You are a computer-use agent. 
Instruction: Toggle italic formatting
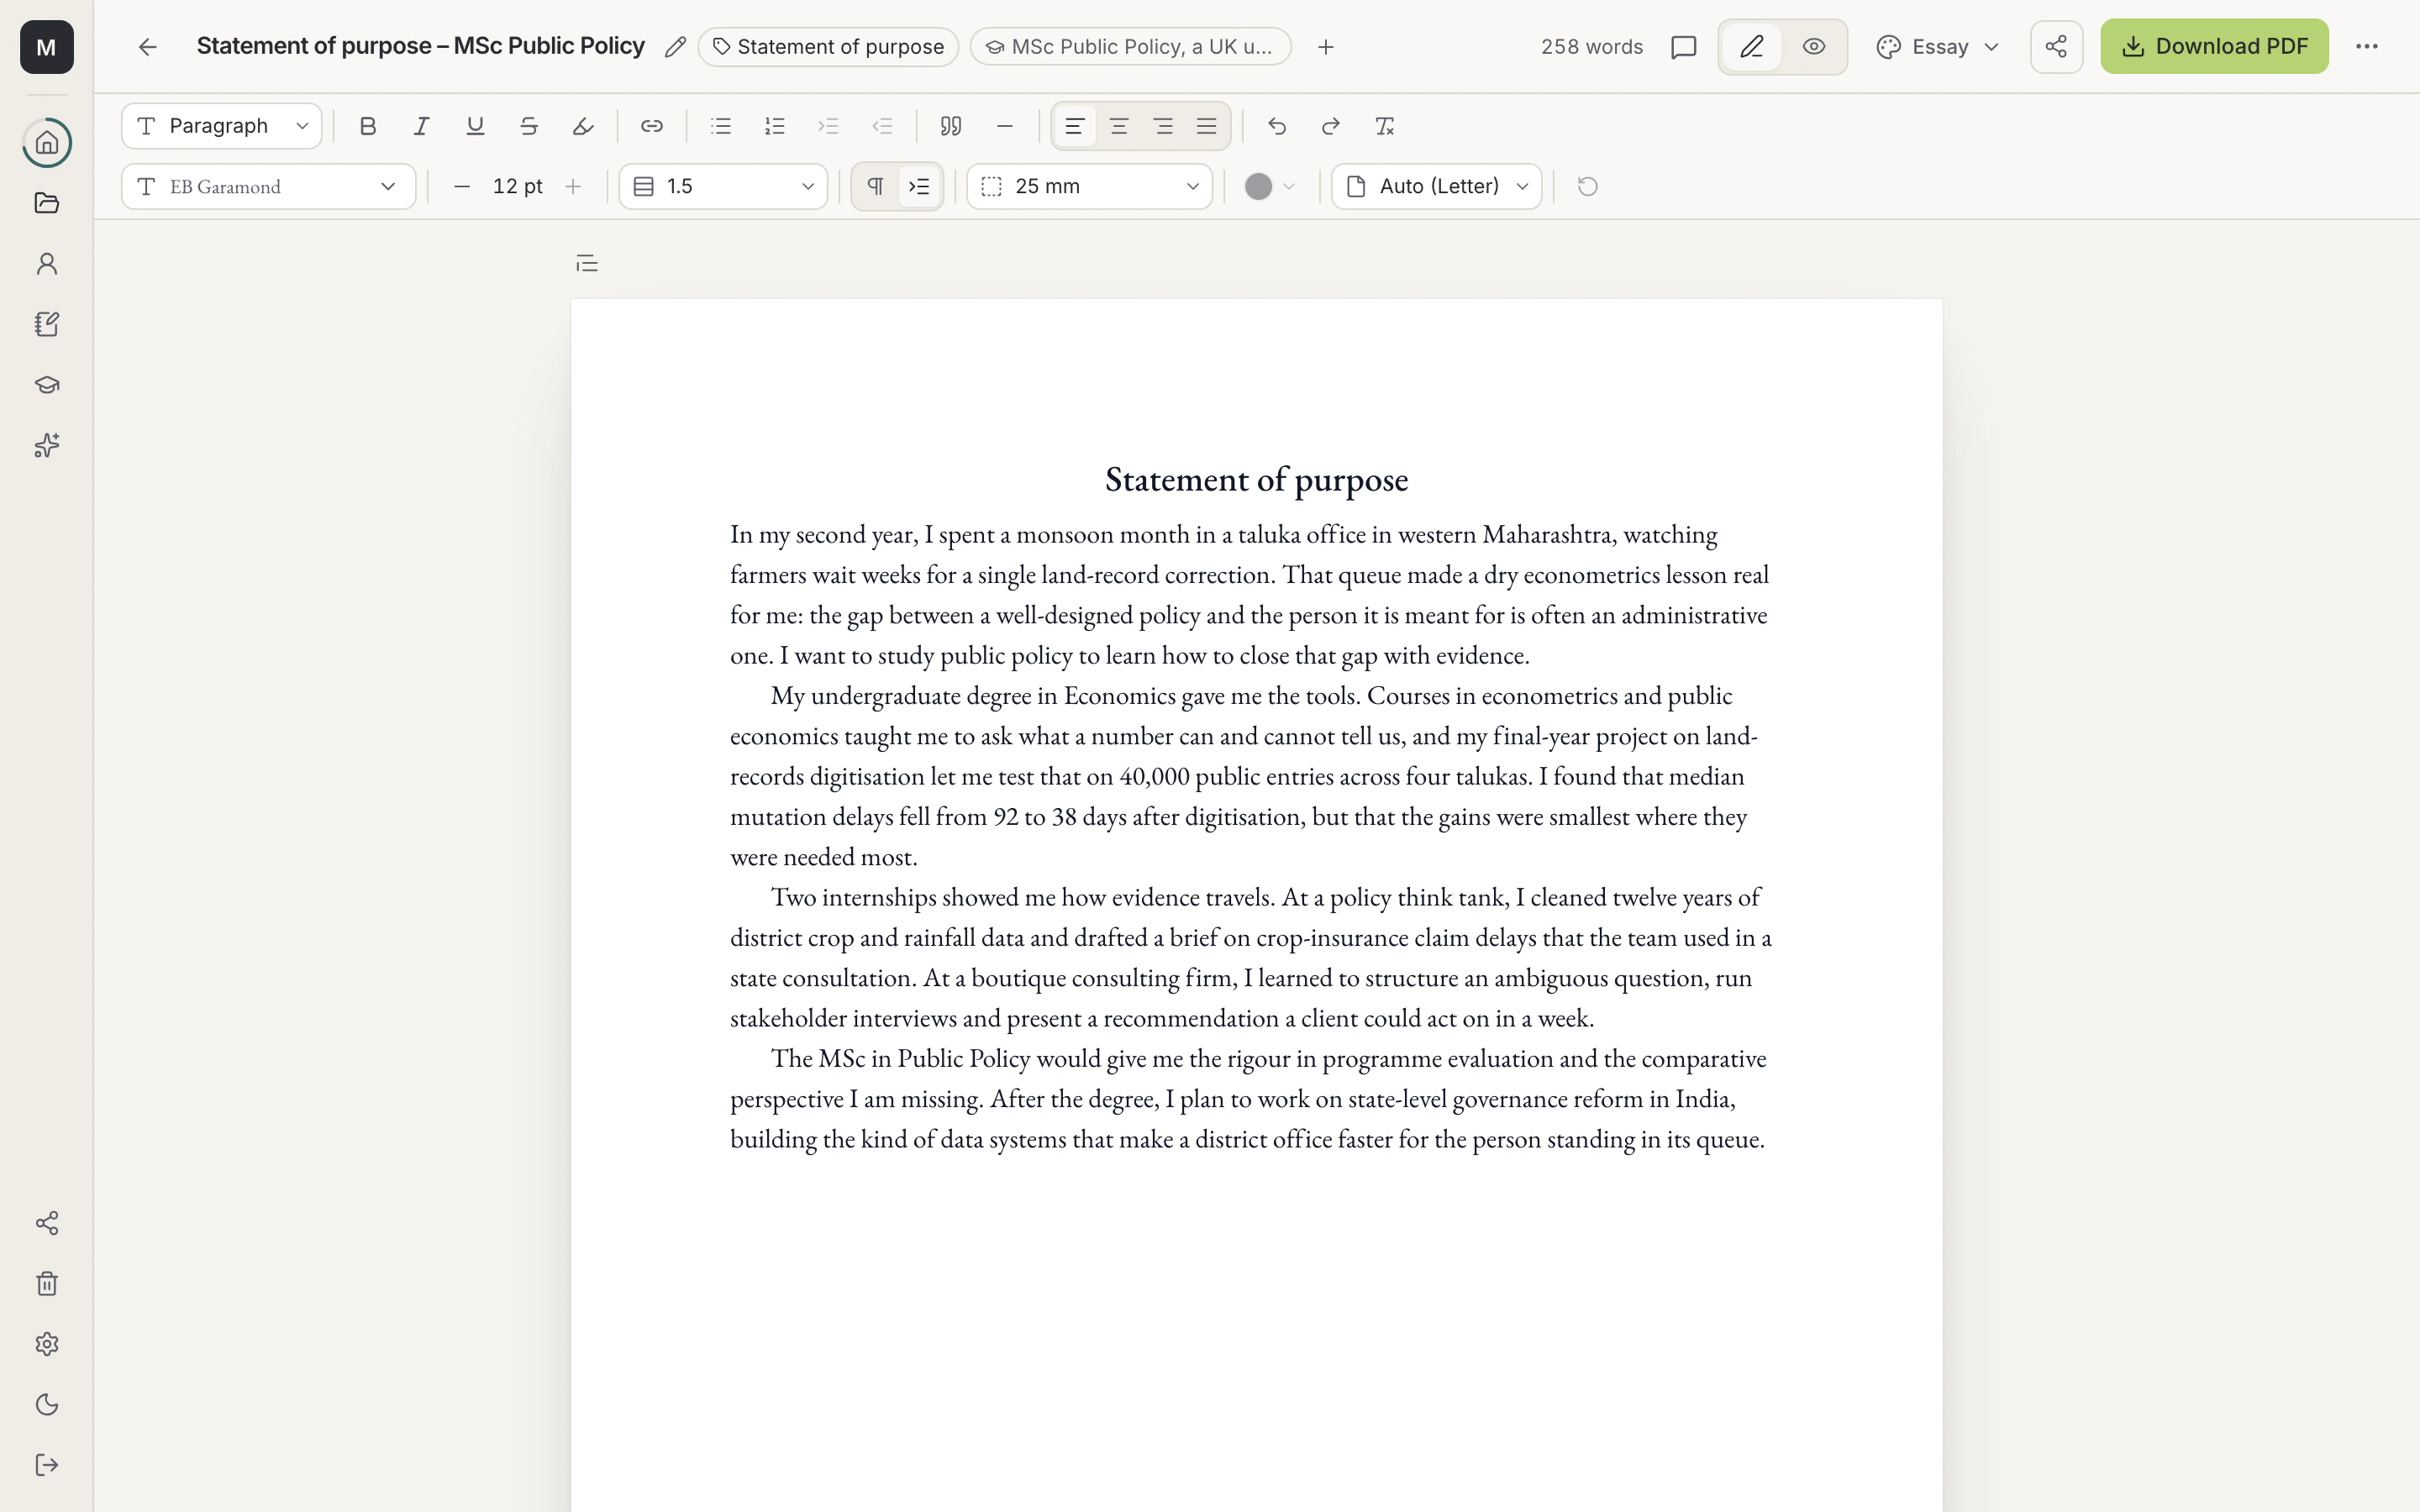[422, 126]
